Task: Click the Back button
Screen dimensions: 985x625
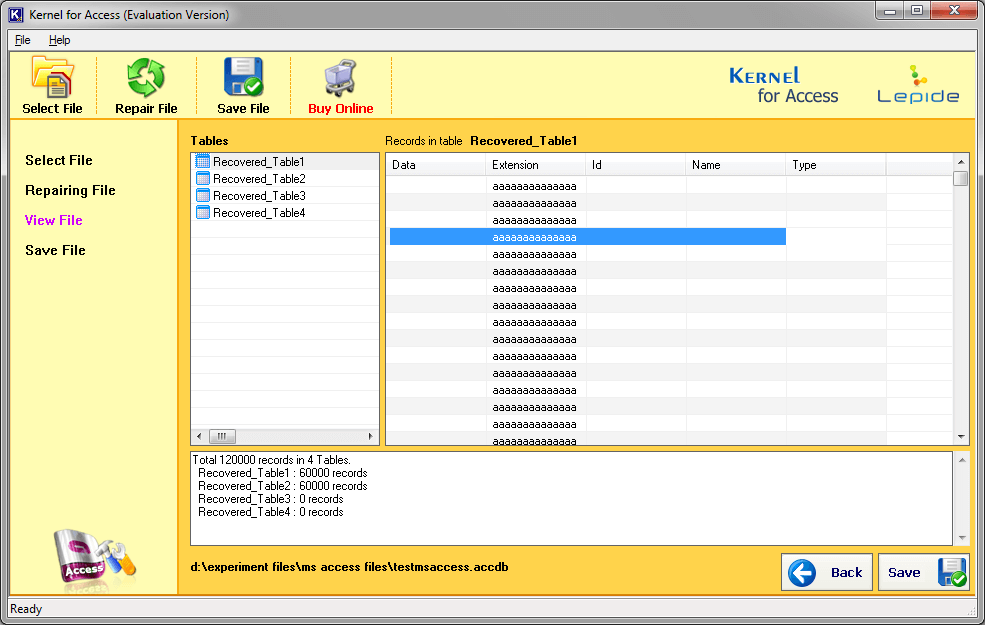Action: click(x=827, y=572)
